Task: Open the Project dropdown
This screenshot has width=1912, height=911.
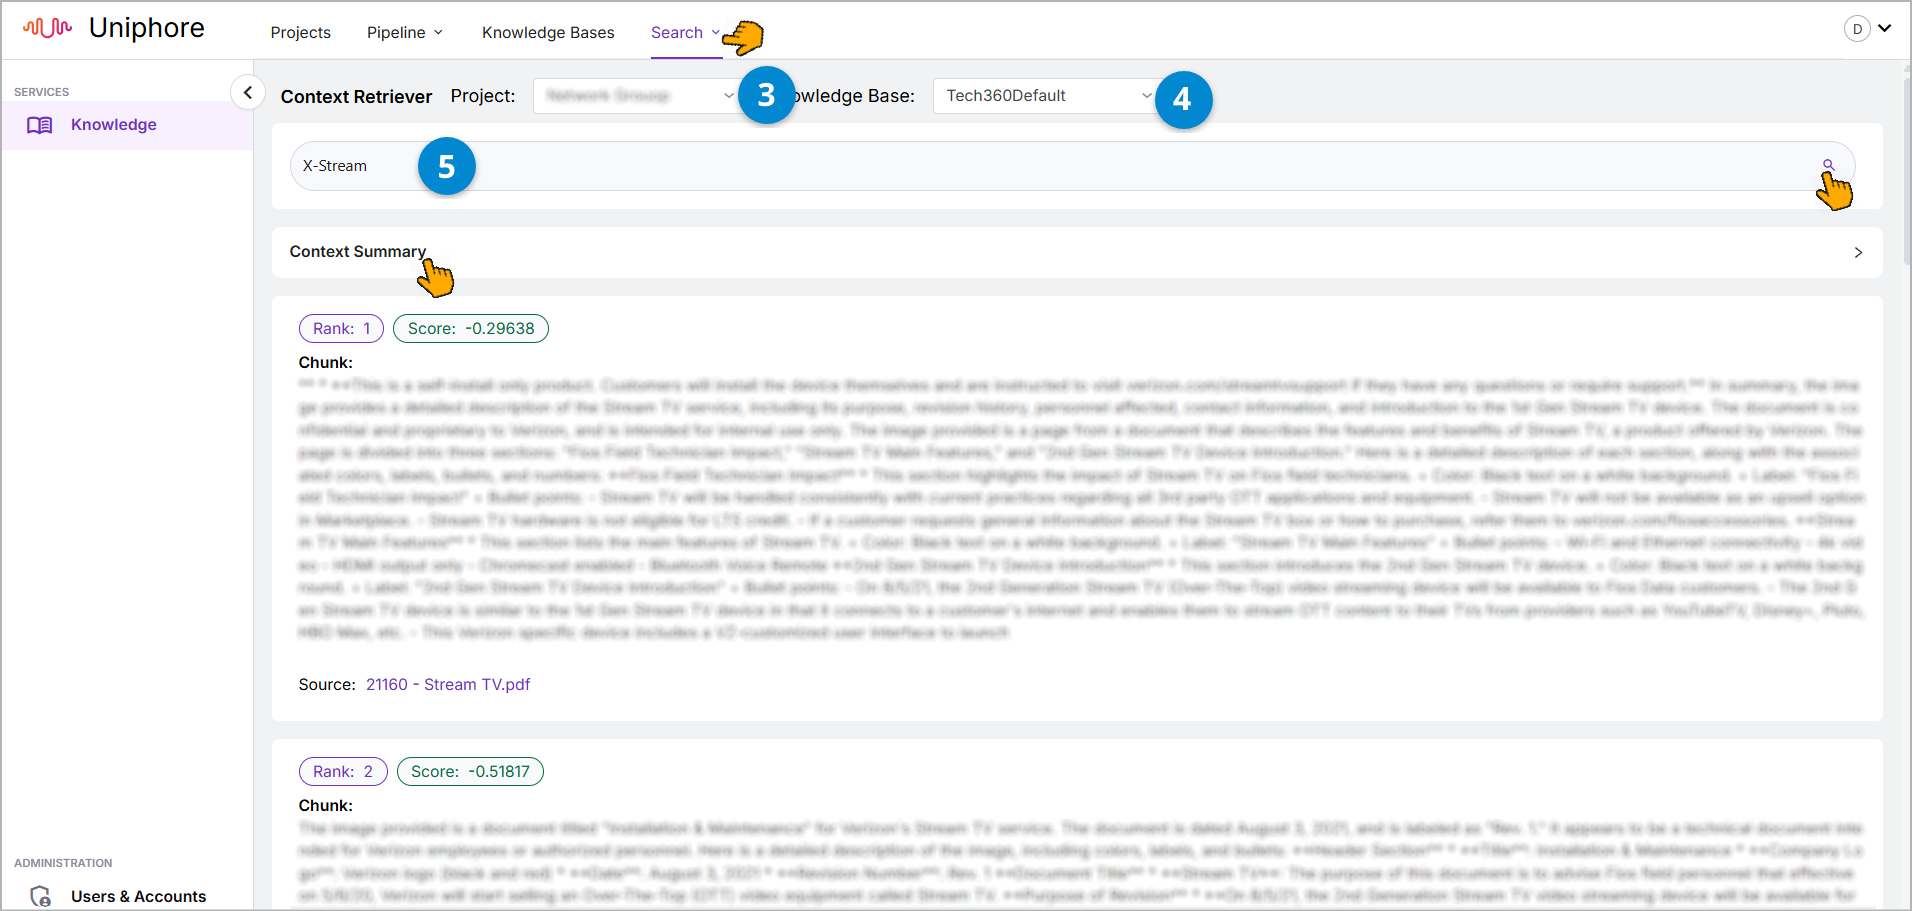Action: coord(636,96)
